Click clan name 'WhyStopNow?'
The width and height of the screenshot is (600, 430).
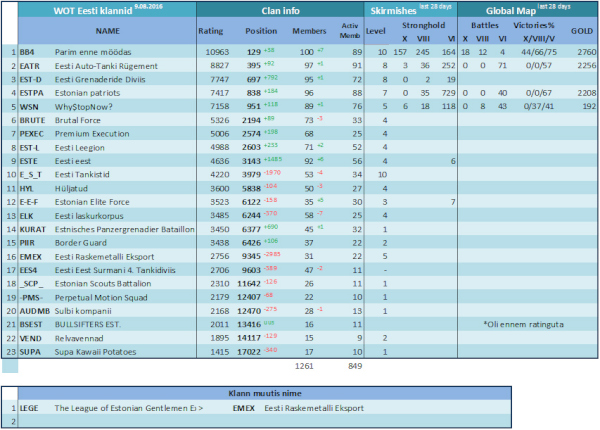(83, 107)
